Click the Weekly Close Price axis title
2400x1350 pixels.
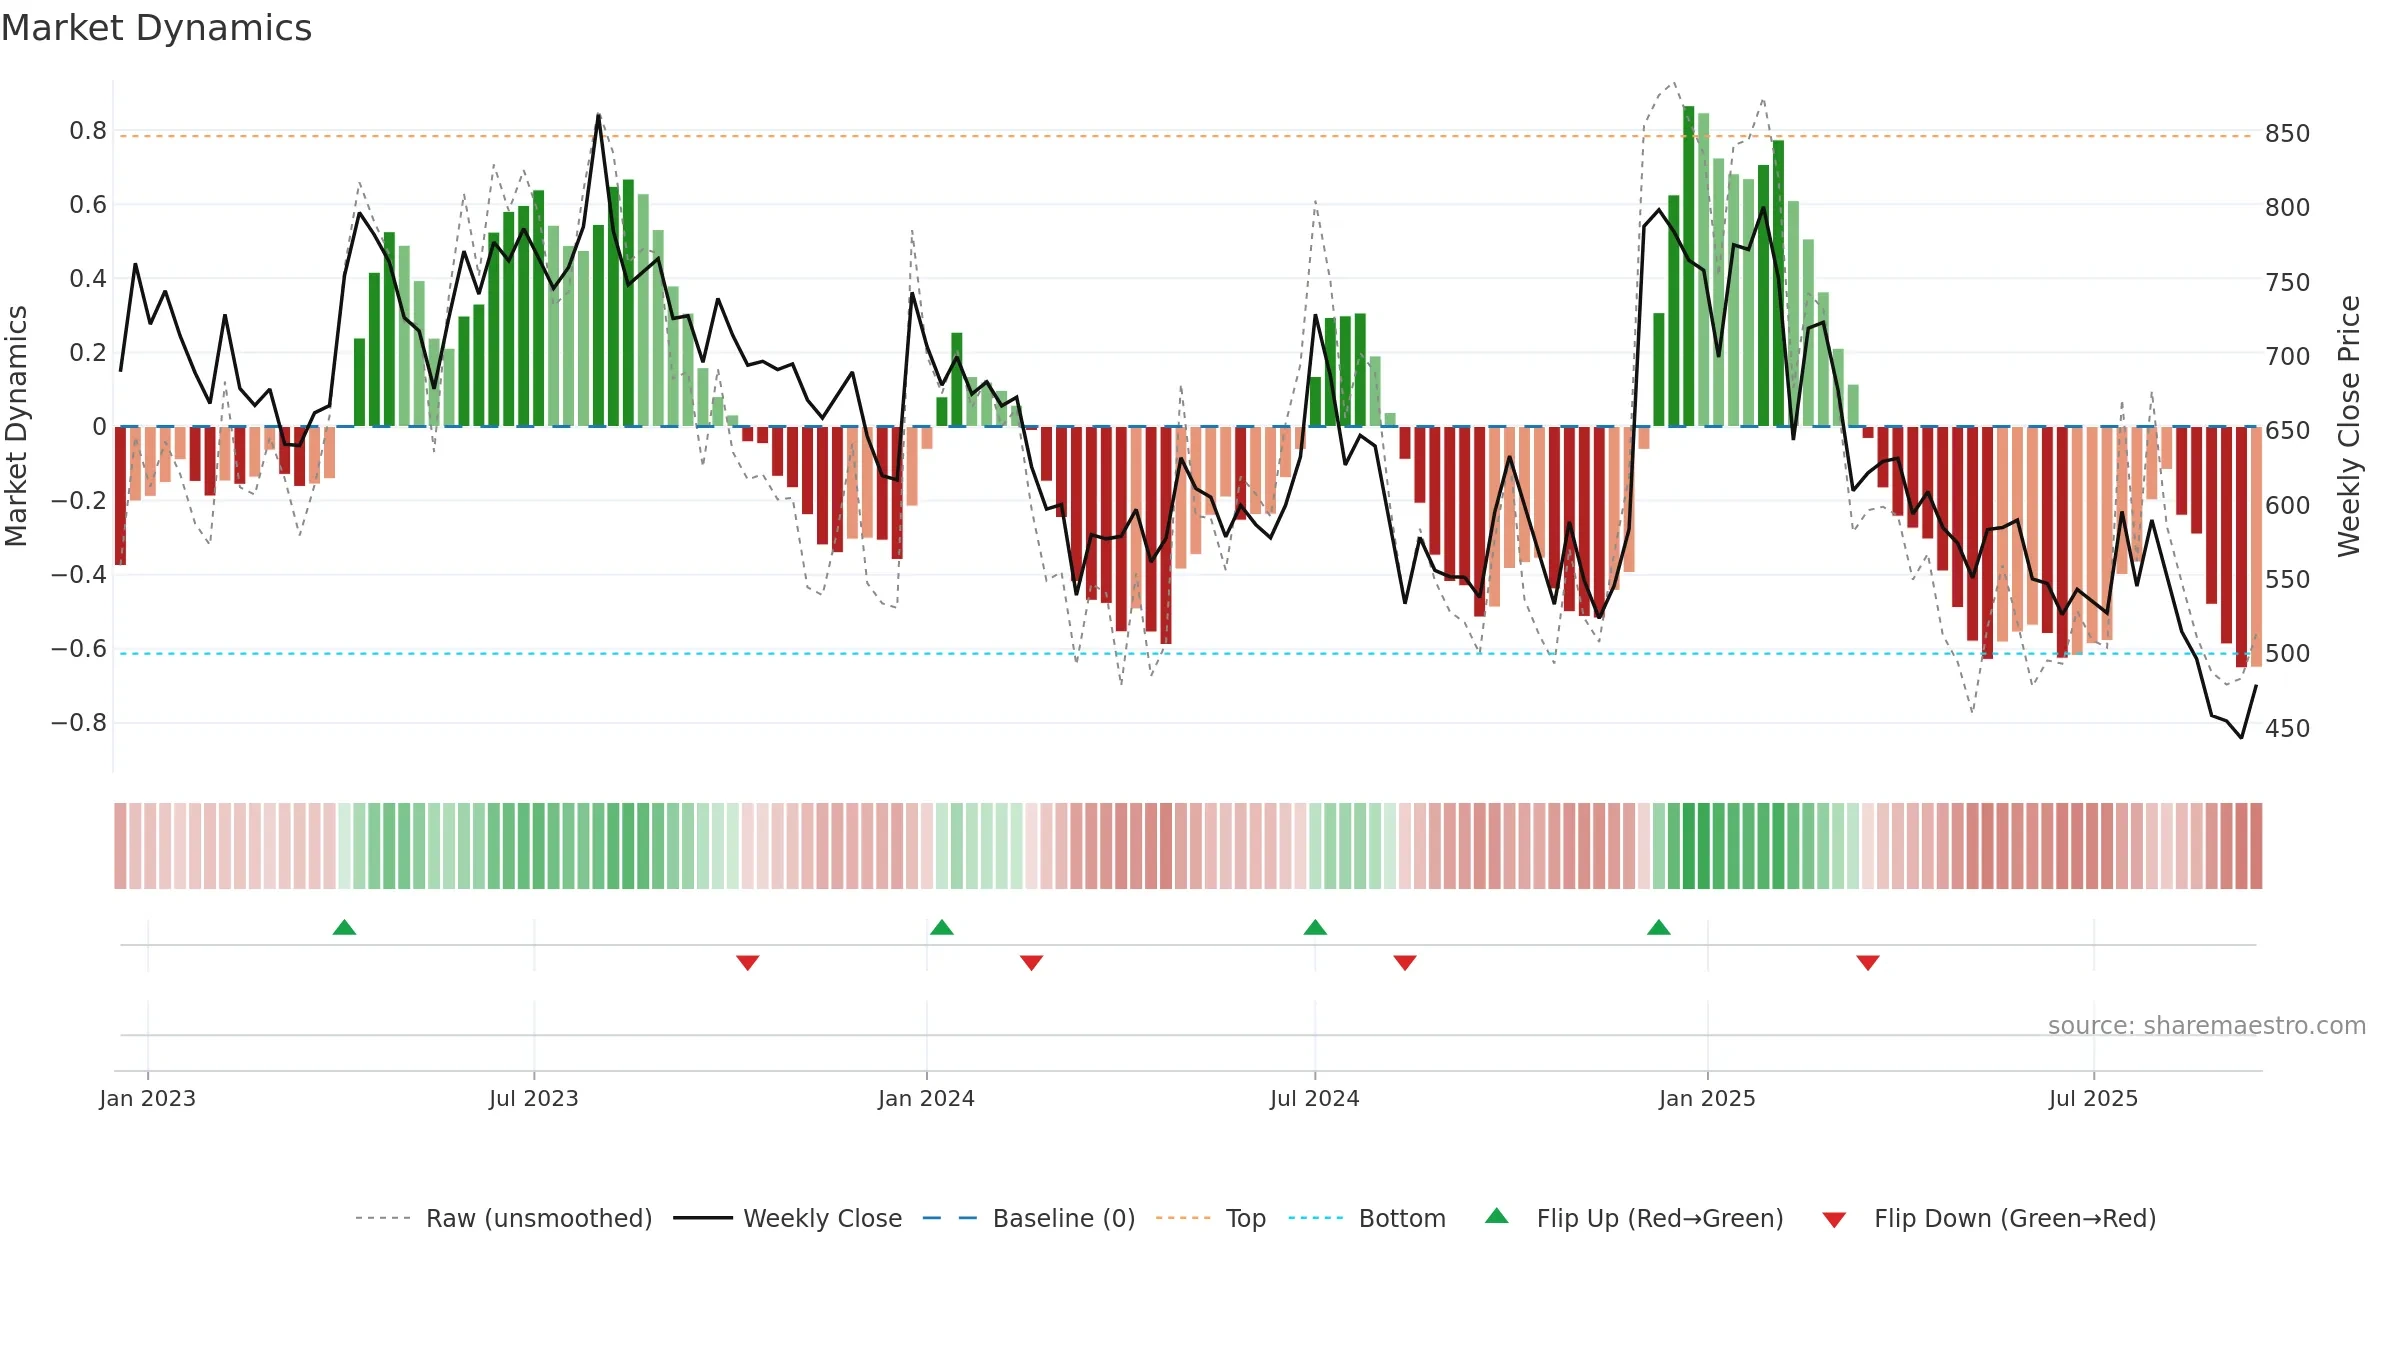coord(2349,426)
